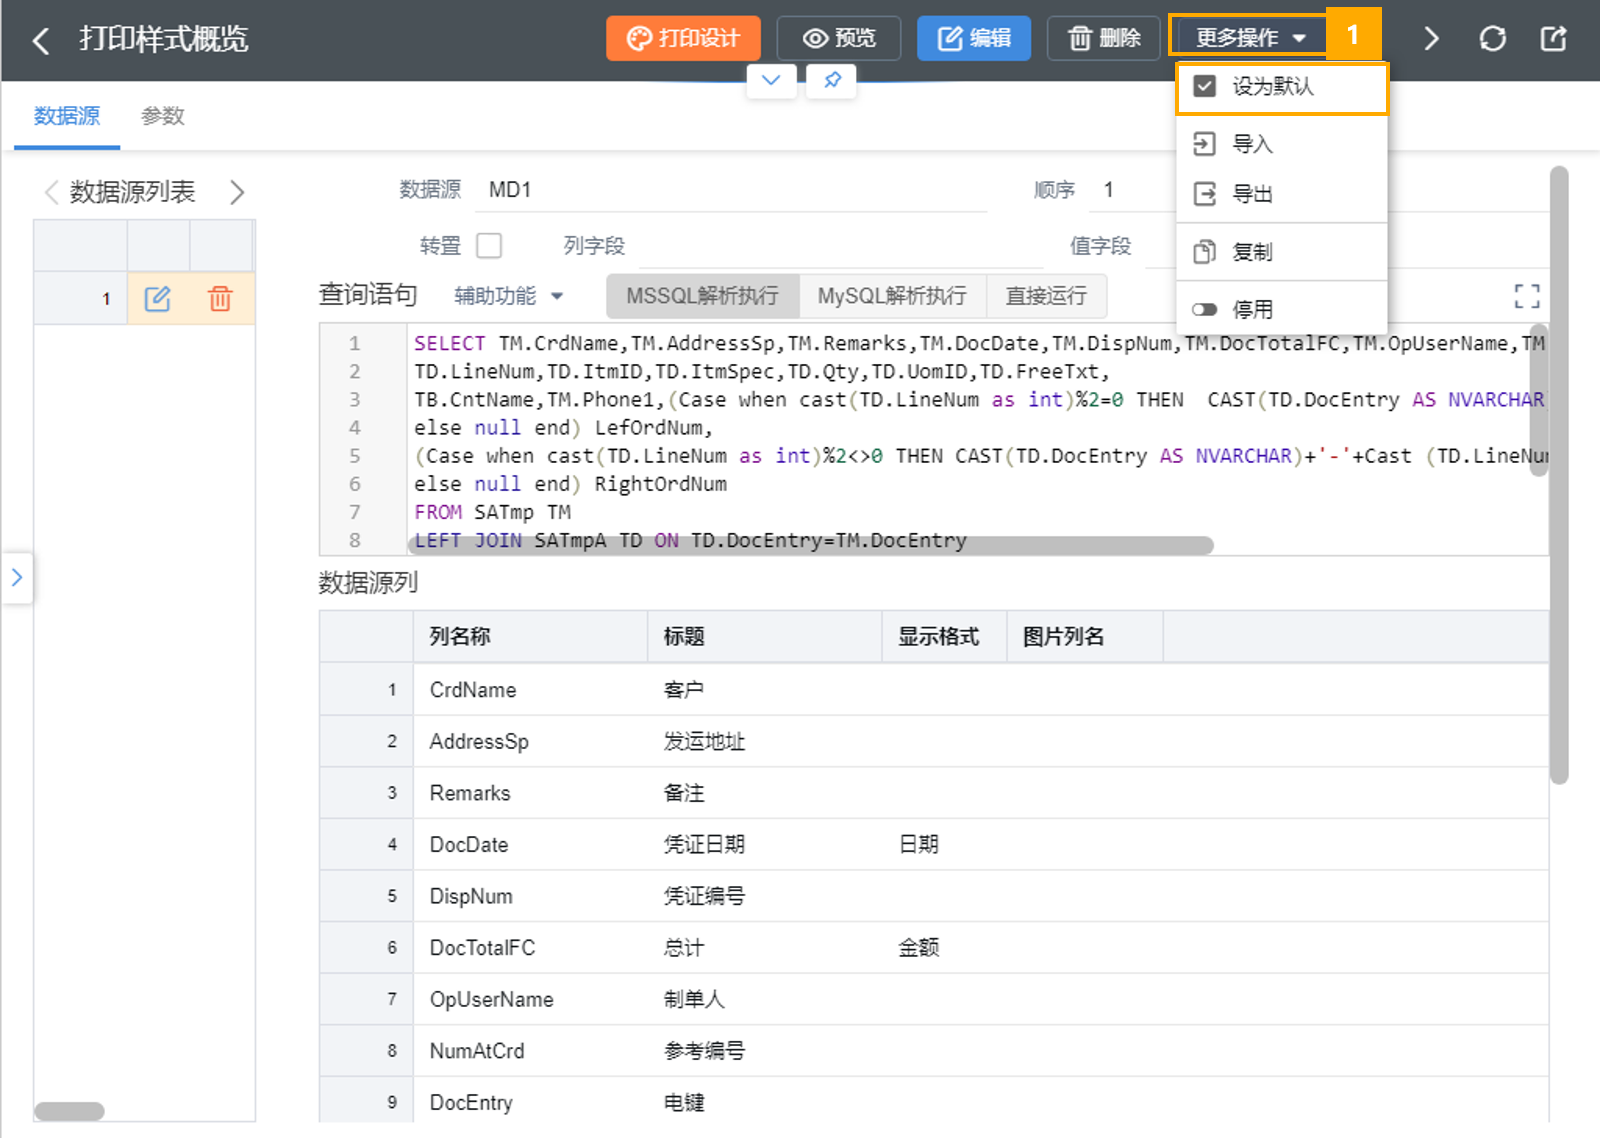The height and width of the screenshot is (1138, 1600).
Task: Click the refresh icon in header
Action: tap(1492, 39)
